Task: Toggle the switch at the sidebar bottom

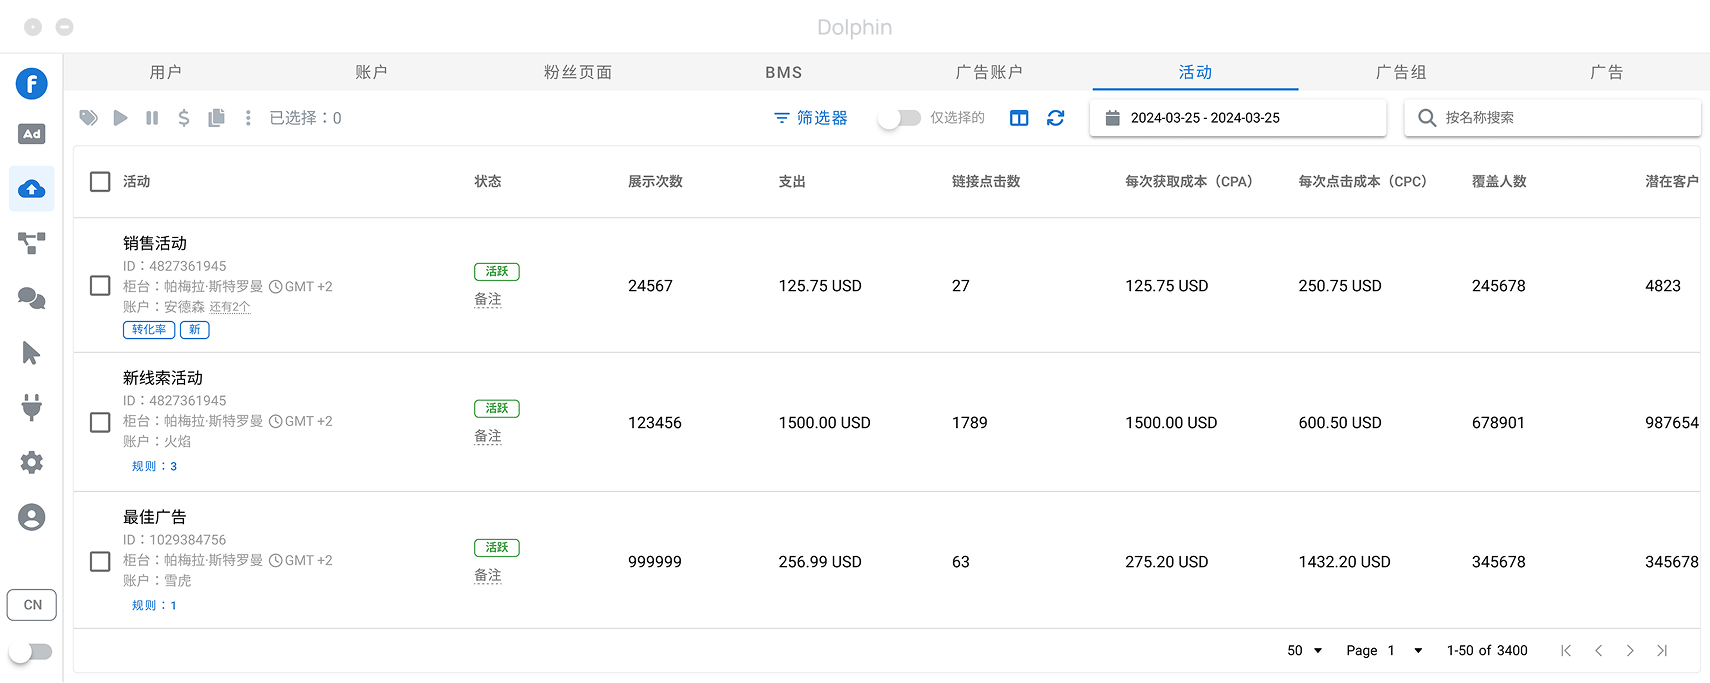Action: 31,652
